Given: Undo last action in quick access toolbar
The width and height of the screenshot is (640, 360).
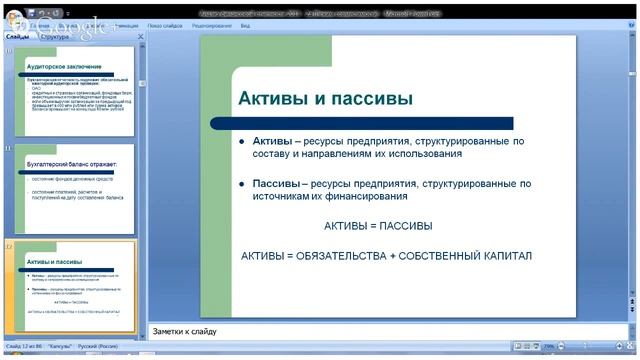Looking at the screenshot, I should click(42, 13).
